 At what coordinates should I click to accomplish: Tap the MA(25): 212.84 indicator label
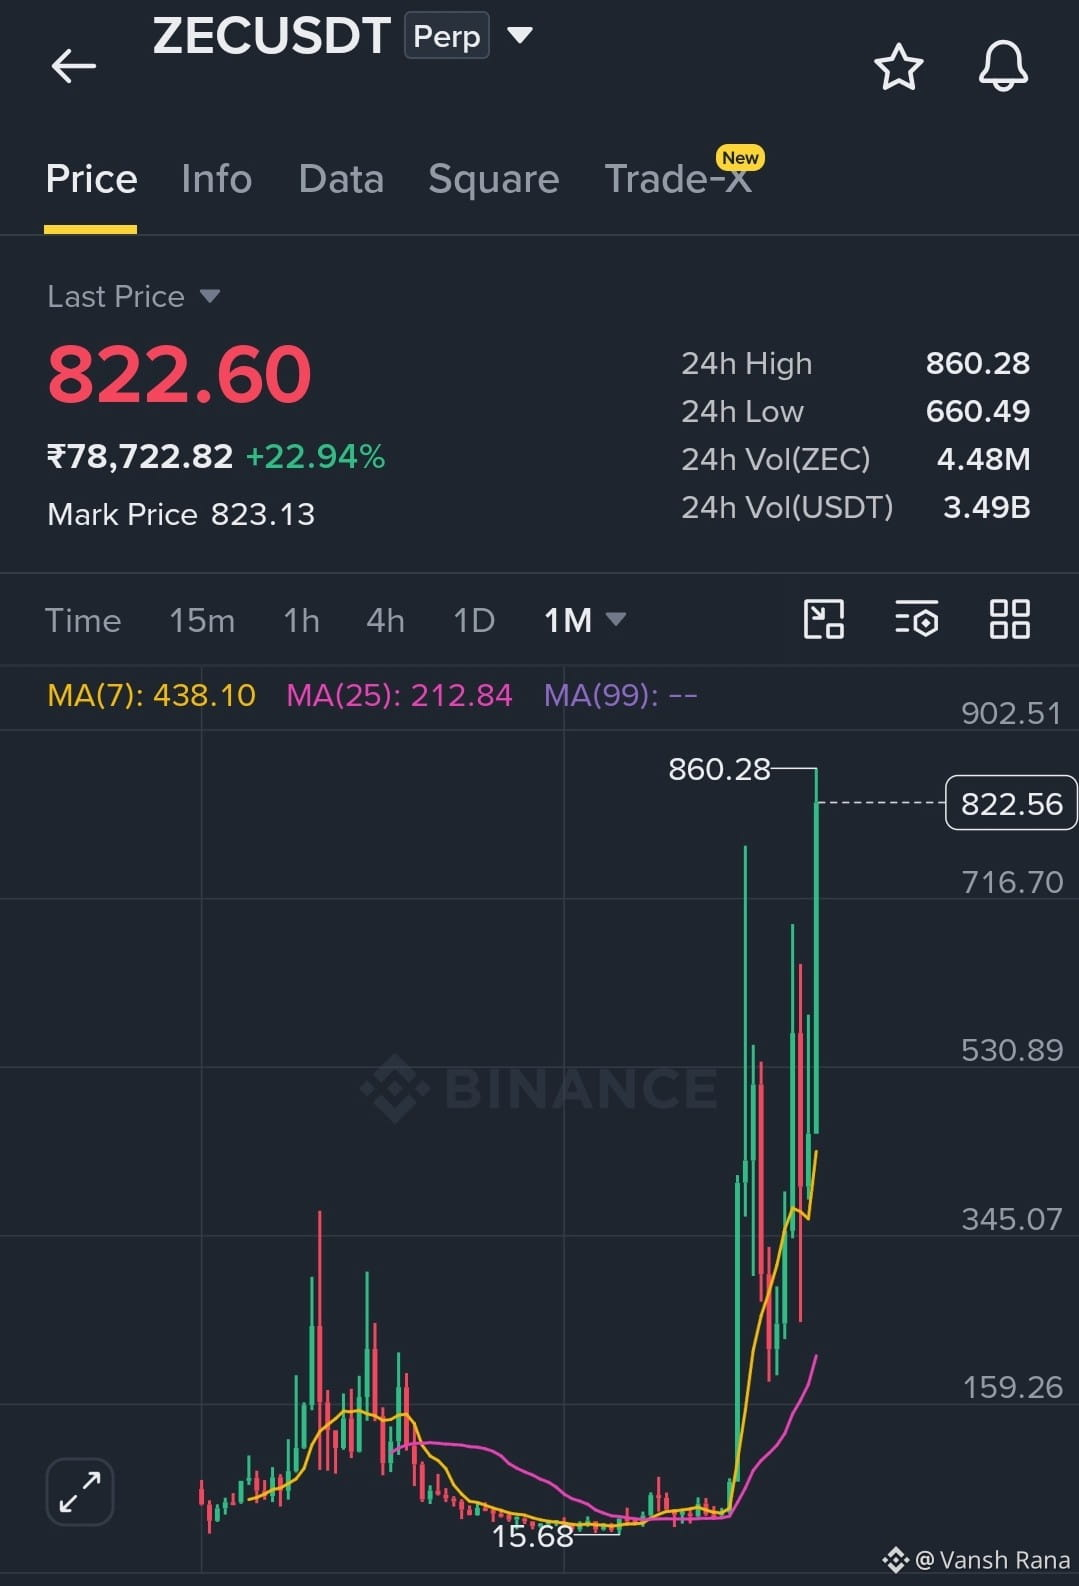[x=399, y=694]
